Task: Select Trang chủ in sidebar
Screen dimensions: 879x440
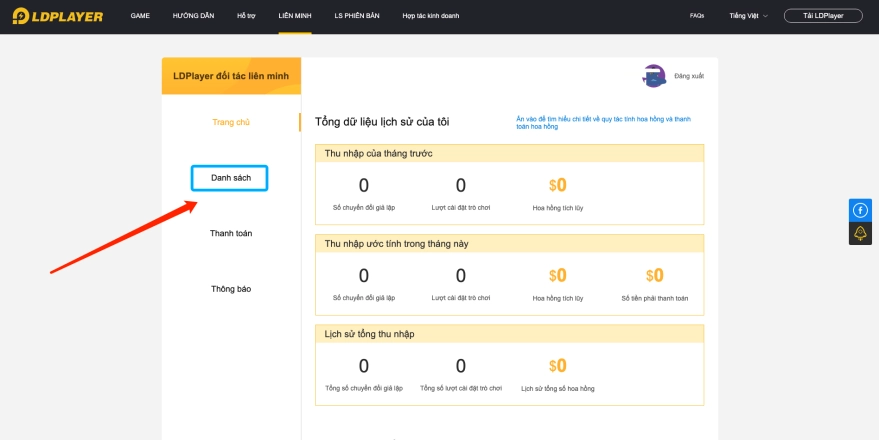Action: 231,122
